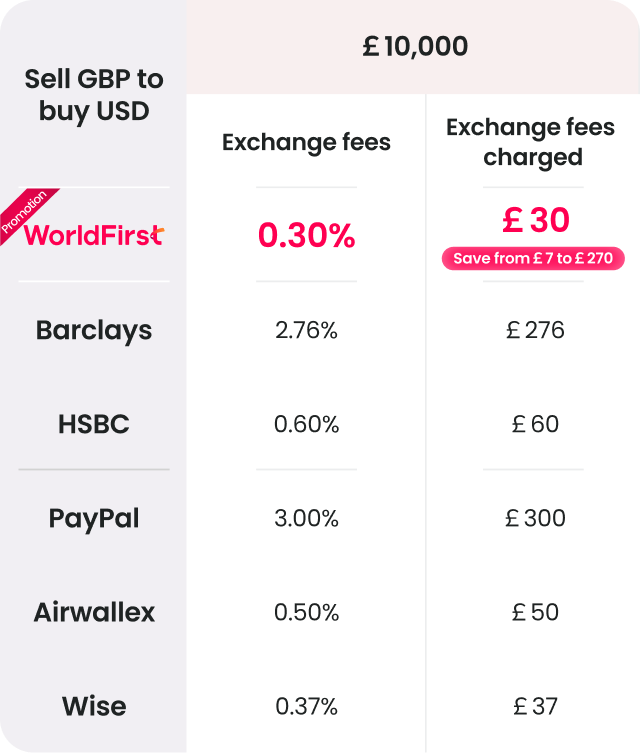Click the 'Sell GBP to buy USD' heading
Viewport: 640px width, 753px height.
tap(94, 95)
